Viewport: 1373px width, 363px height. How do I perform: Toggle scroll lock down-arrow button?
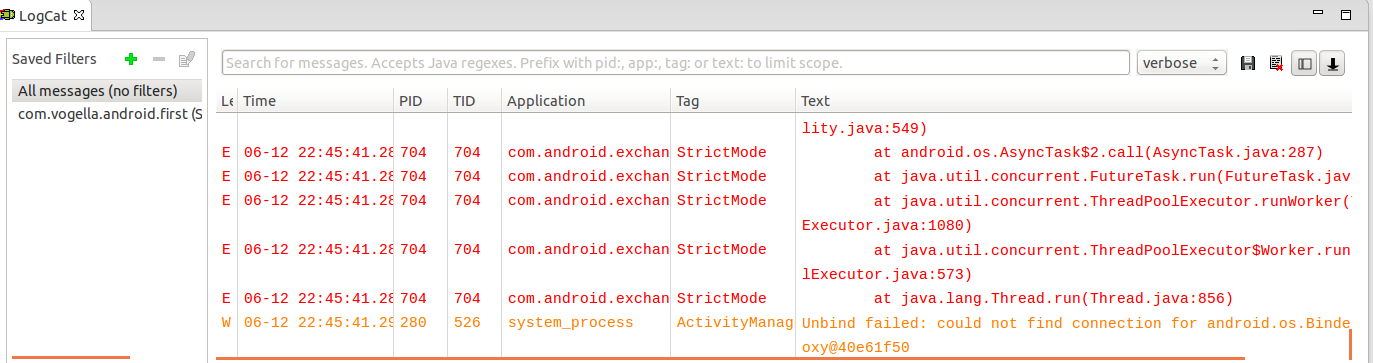[1333, 63]
